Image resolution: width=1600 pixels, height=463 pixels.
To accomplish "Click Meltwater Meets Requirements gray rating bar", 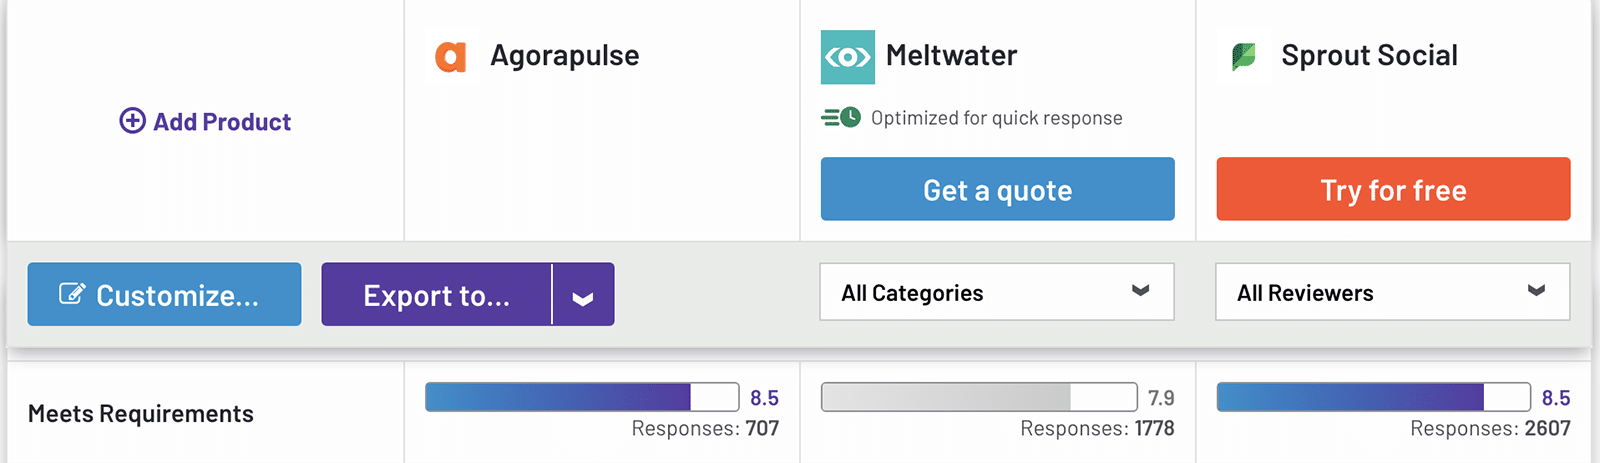I will click(978, 397).
